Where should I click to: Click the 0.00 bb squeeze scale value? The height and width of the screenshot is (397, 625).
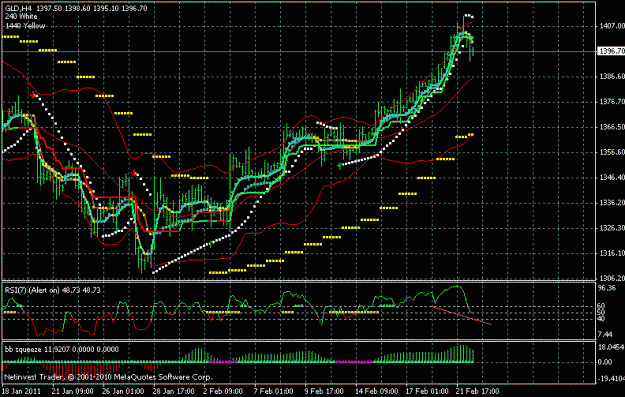[x=605, y=362]
